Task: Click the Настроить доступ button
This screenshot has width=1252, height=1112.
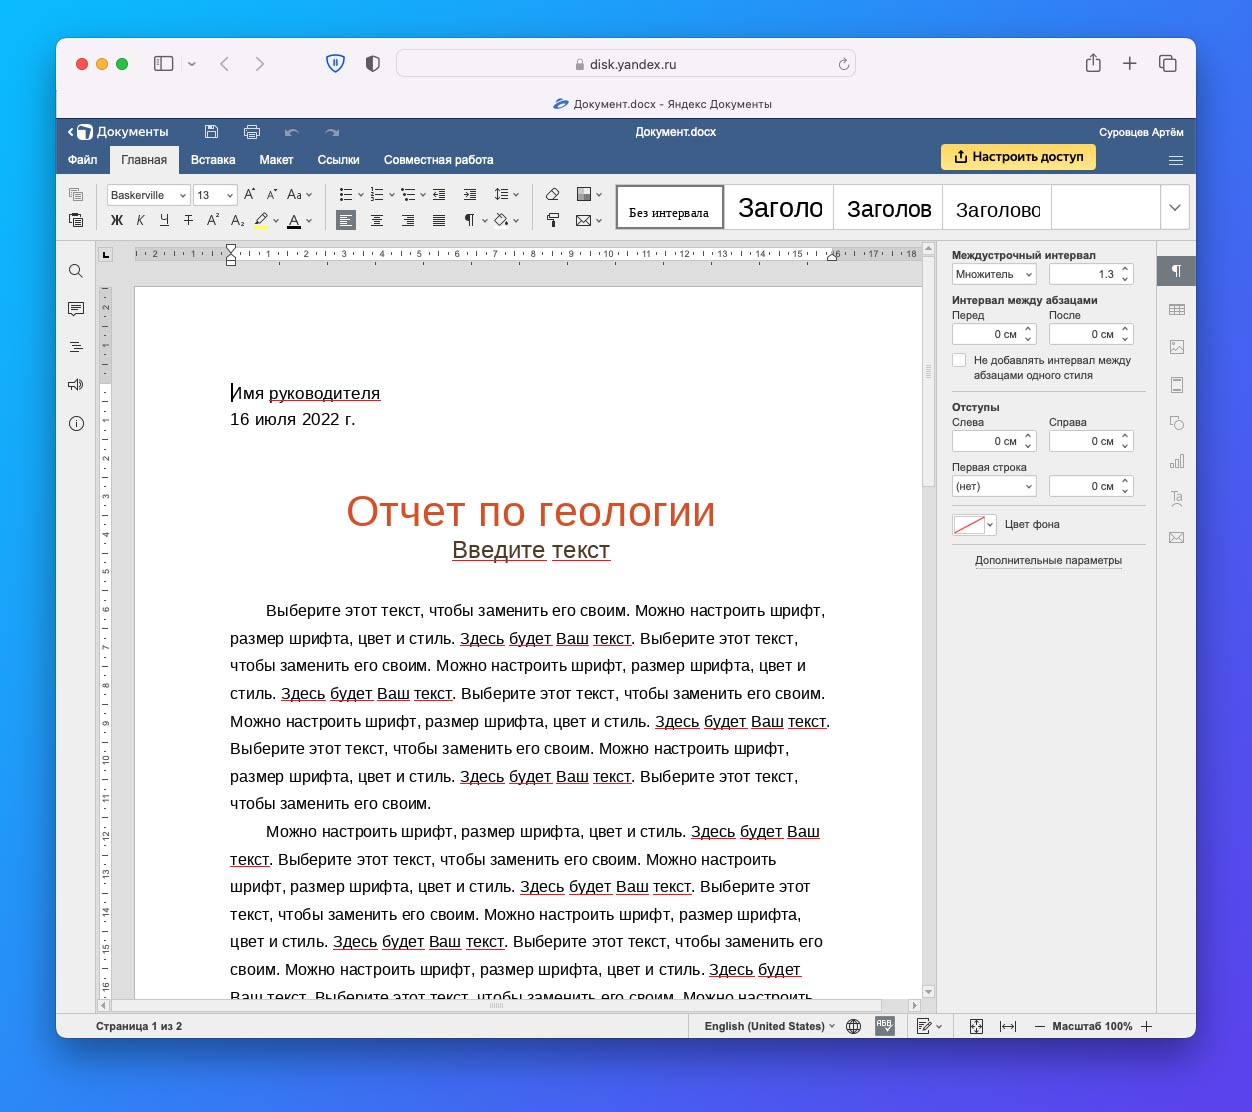Action: pos(1018,157)
